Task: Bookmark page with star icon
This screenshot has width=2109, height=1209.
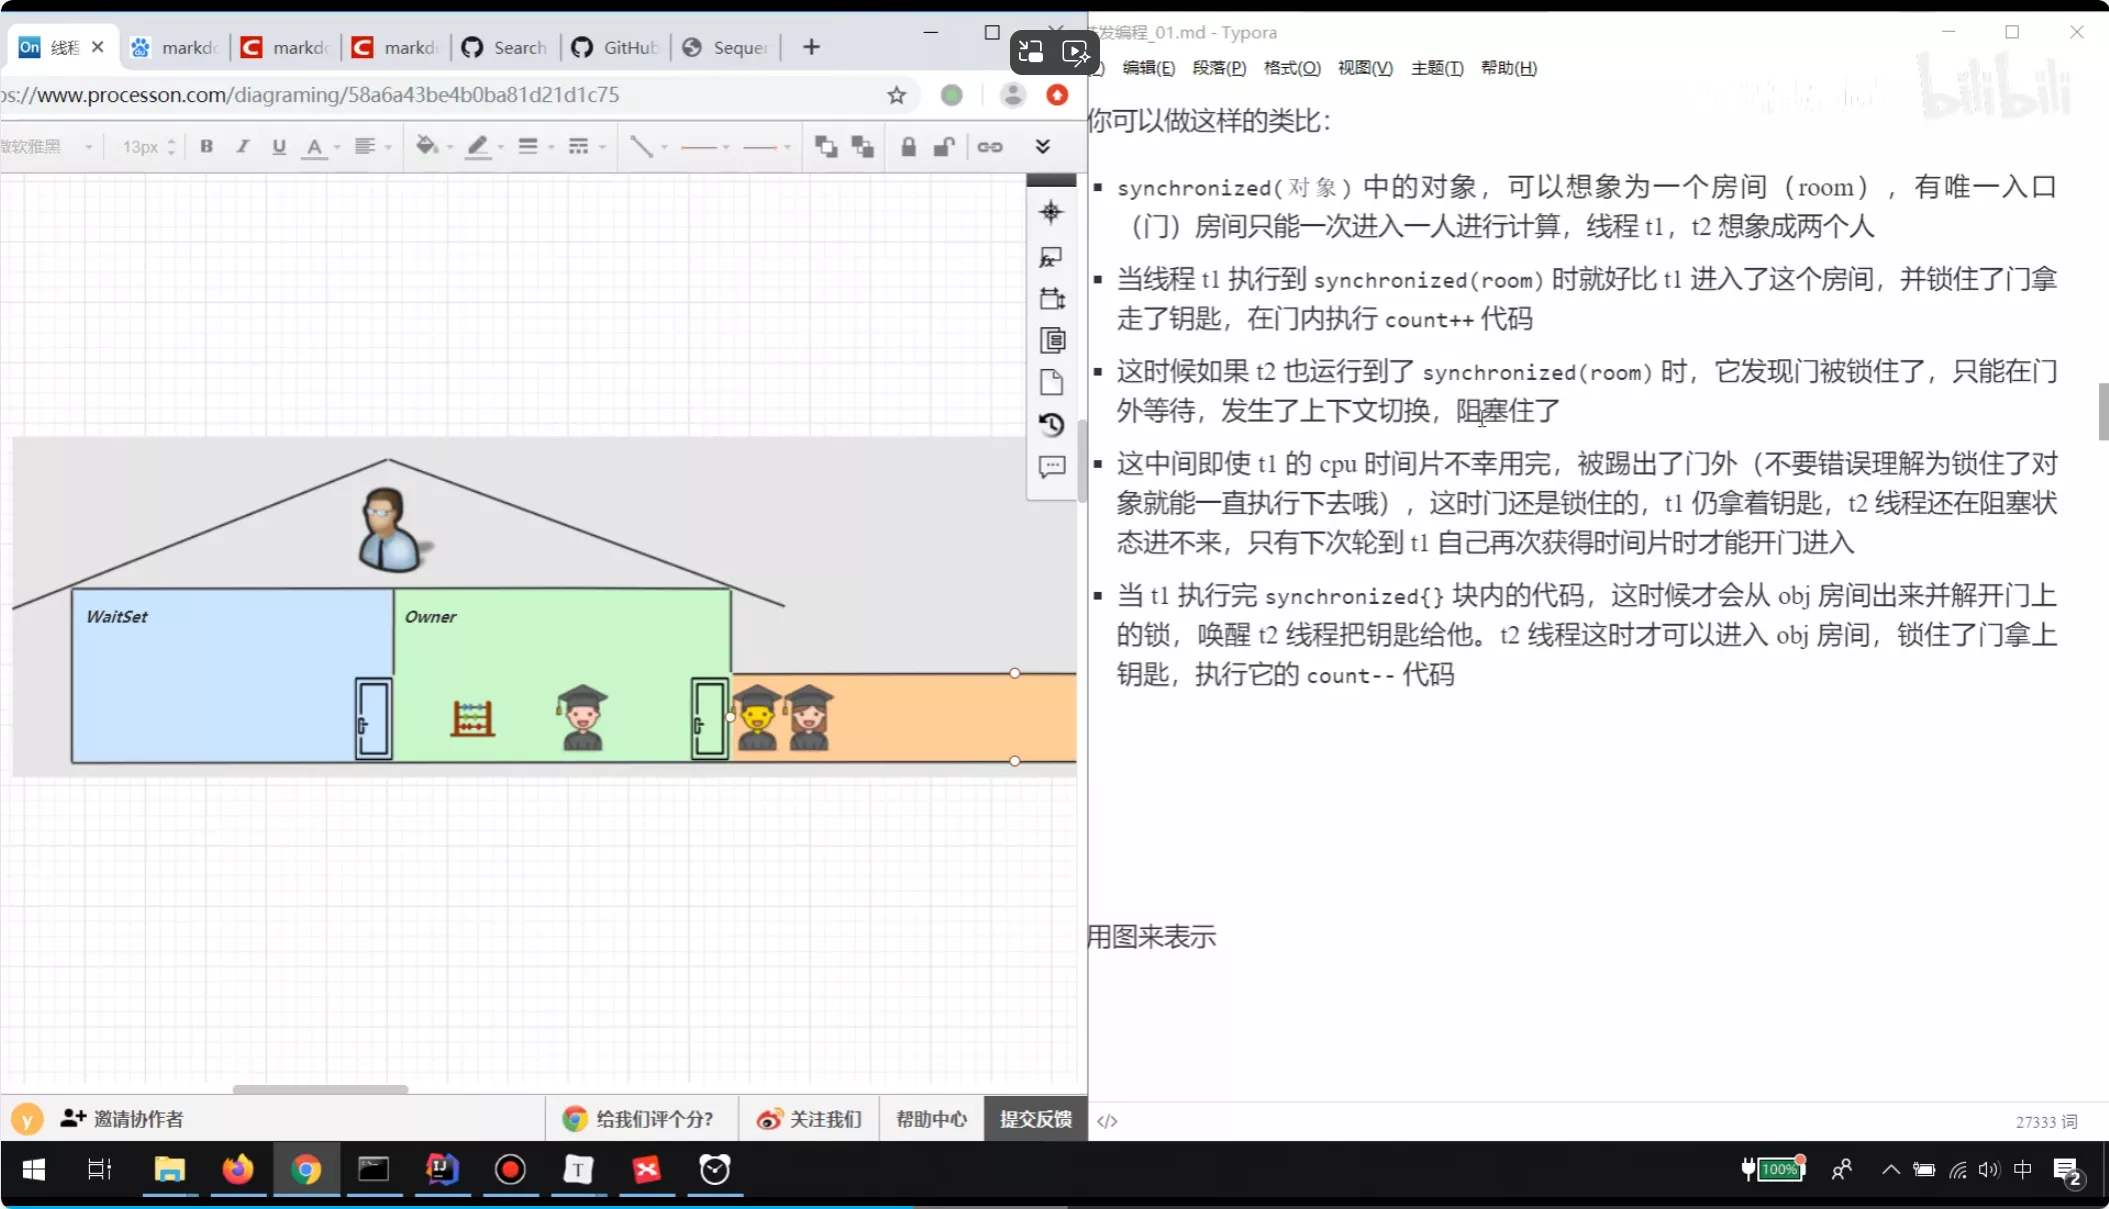Action: (896, 95)
